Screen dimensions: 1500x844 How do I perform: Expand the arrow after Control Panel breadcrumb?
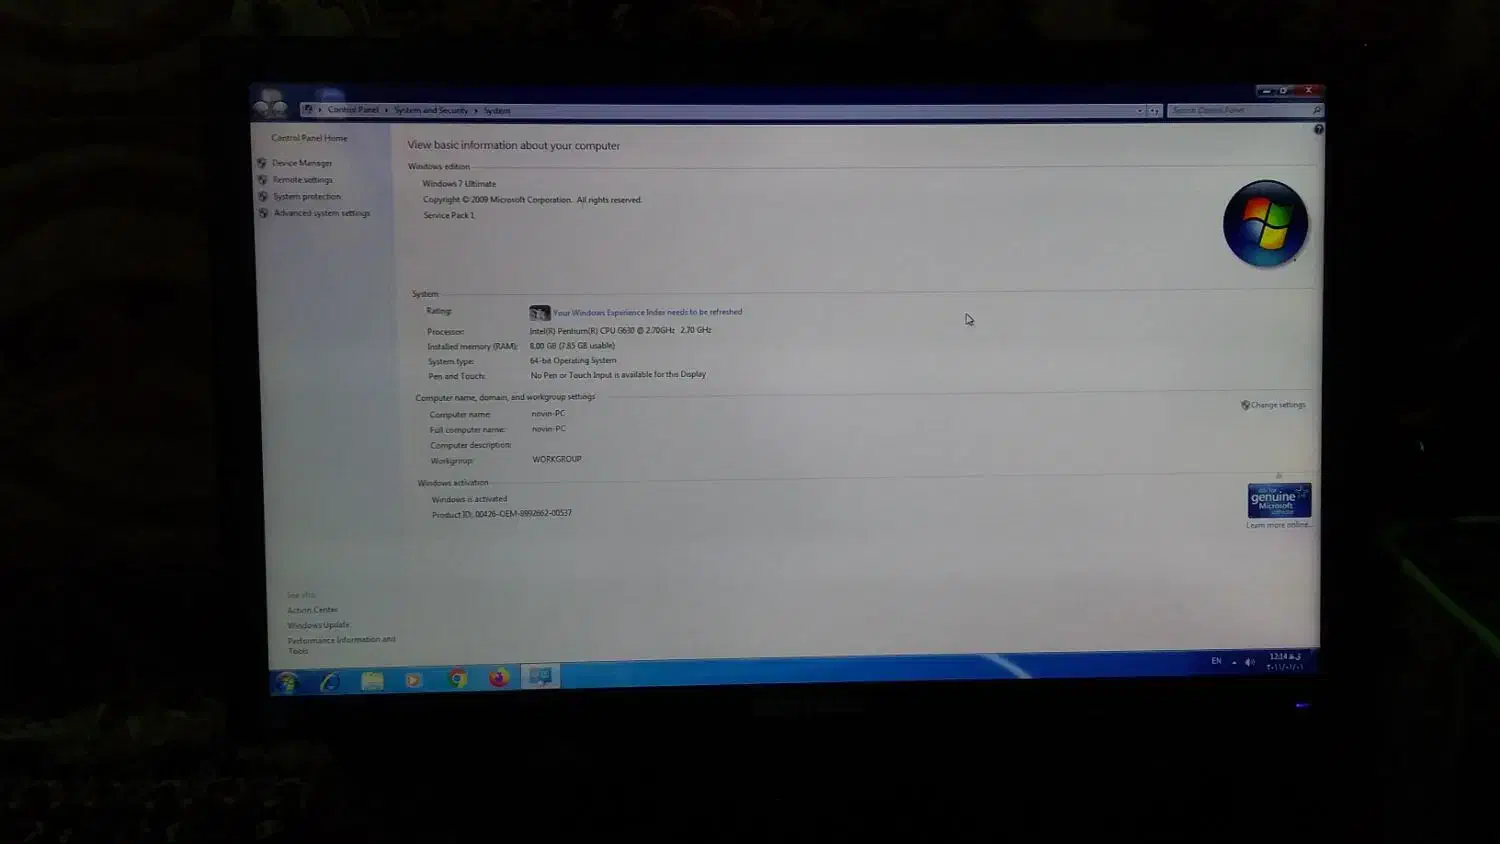386,110
